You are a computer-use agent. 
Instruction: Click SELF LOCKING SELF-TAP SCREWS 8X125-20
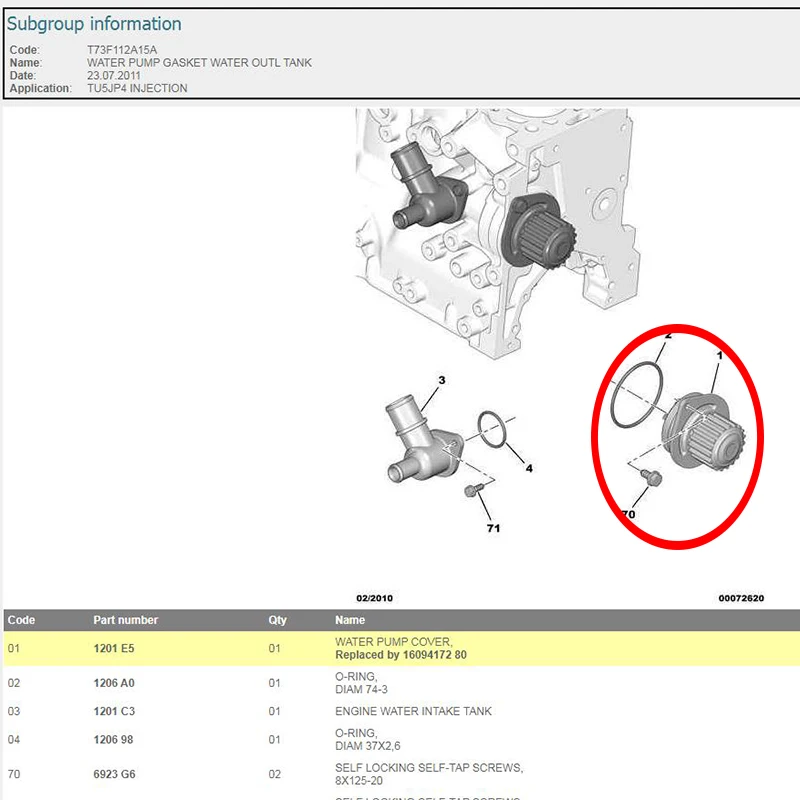429,774
